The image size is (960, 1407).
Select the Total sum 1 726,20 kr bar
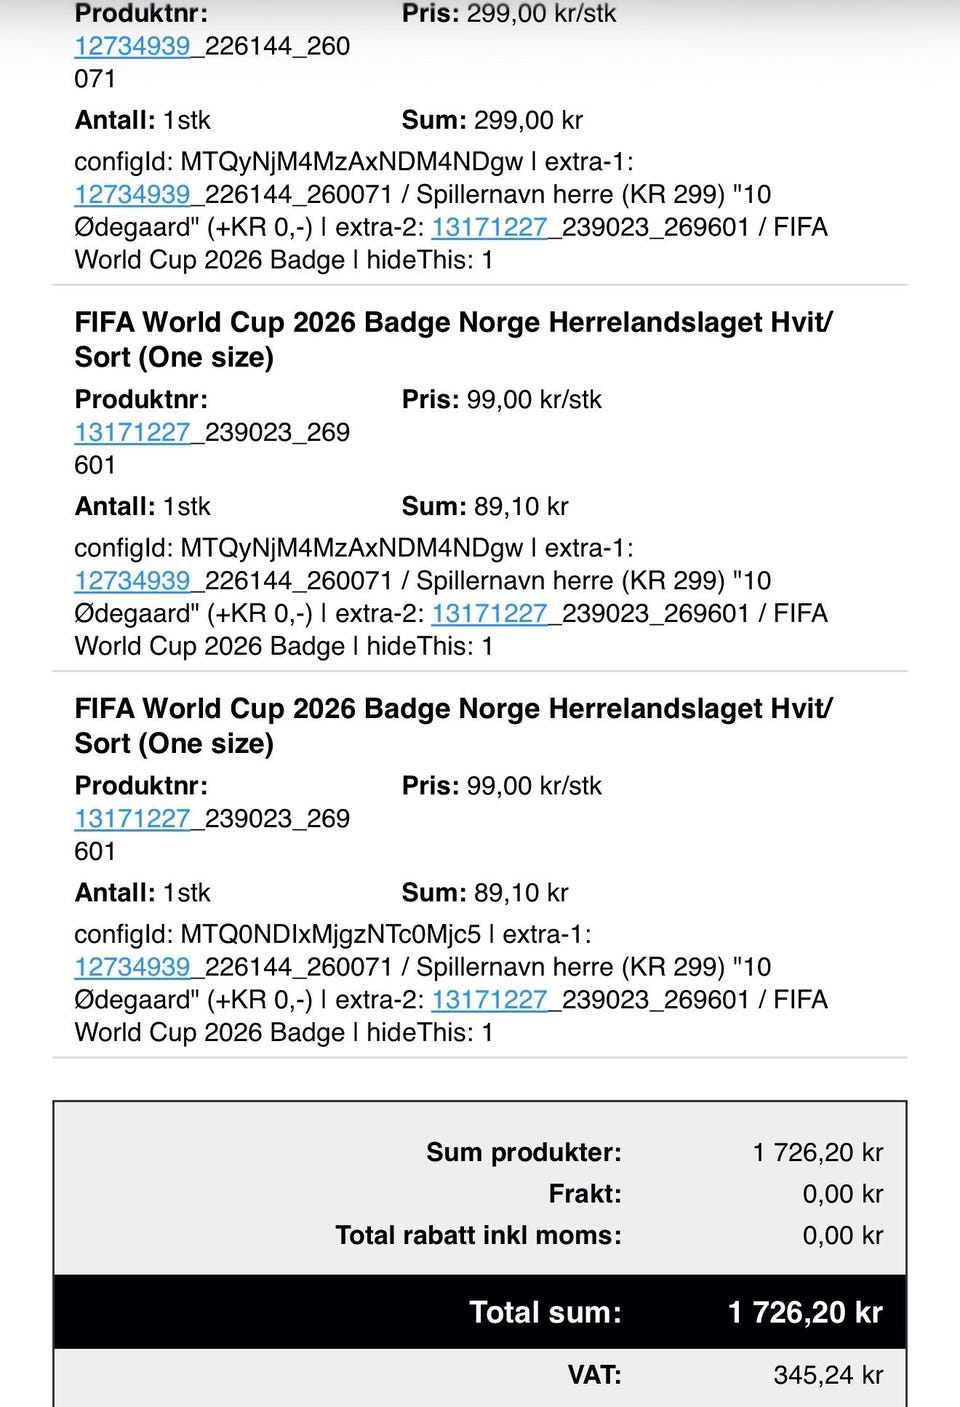coord(480,1312)
